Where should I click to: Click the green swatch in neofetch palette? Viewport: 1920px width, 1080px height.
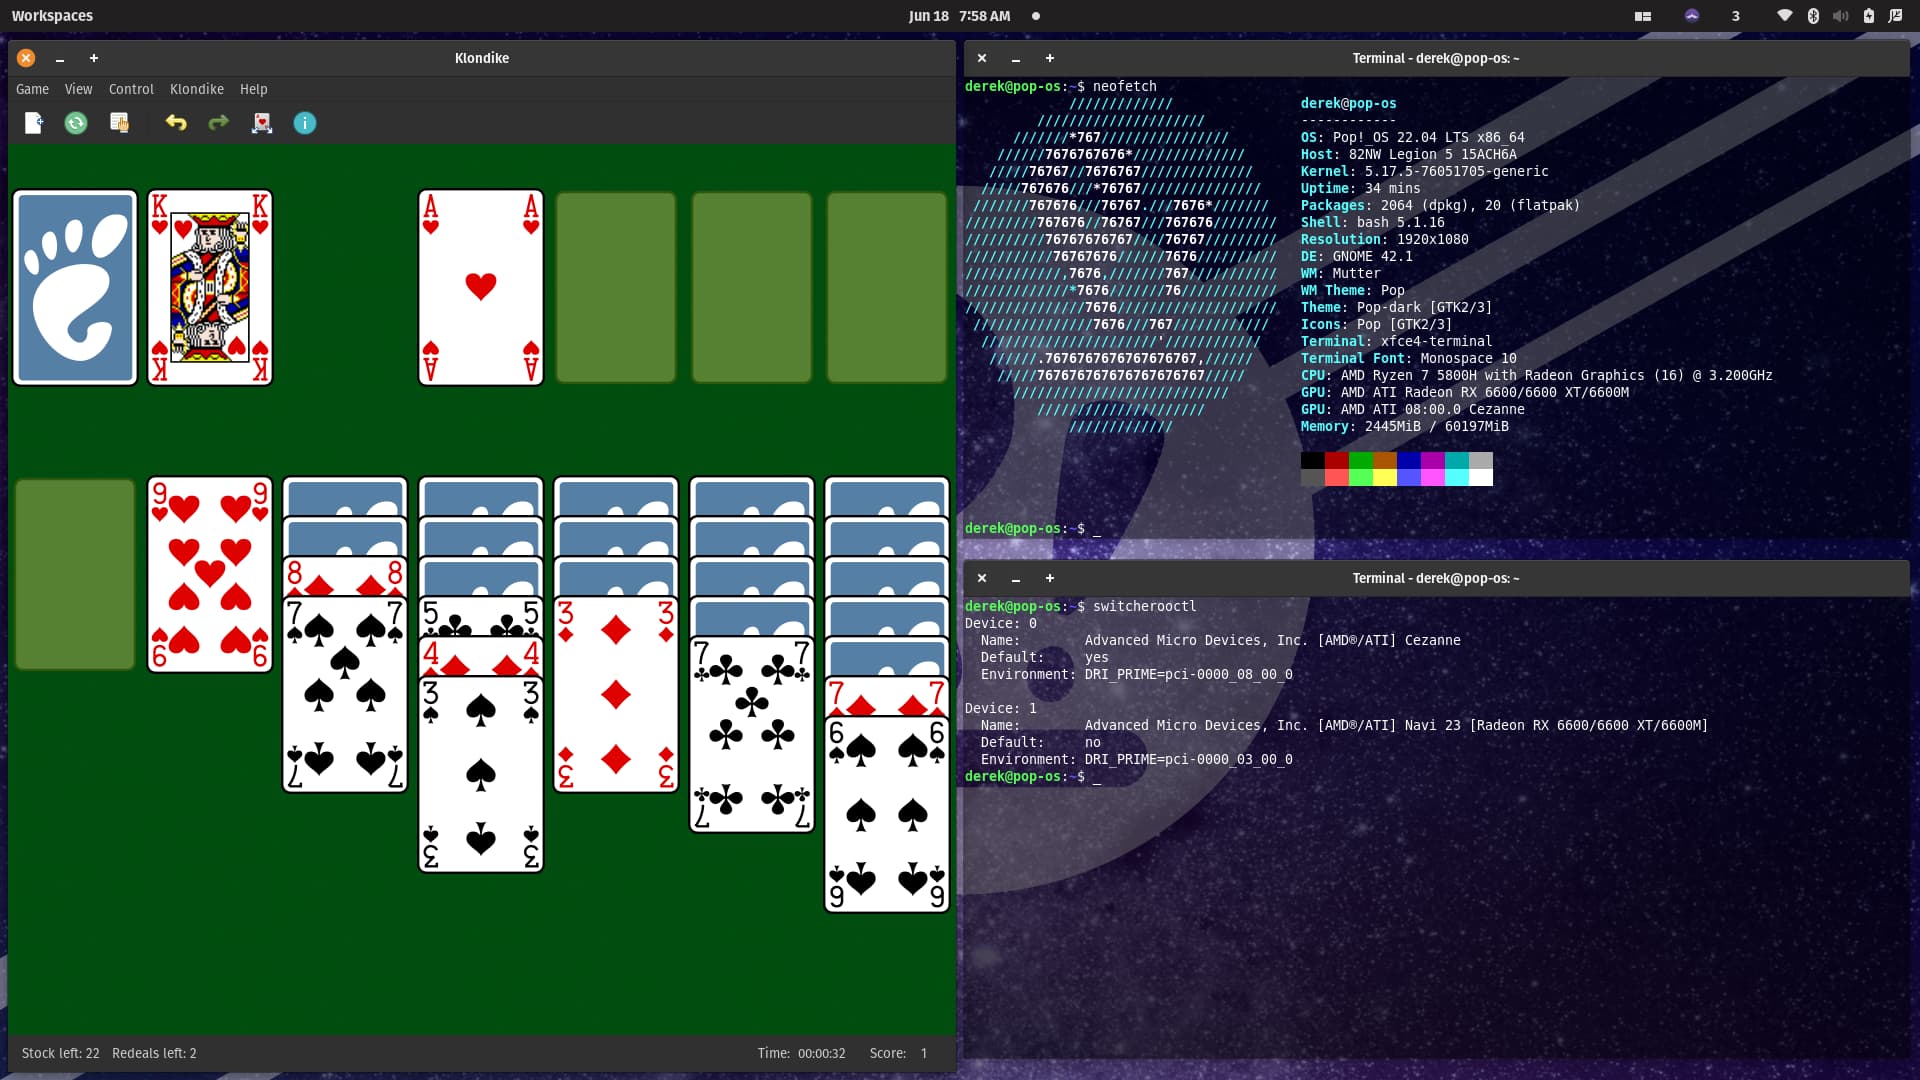(x=1361, y=461)
